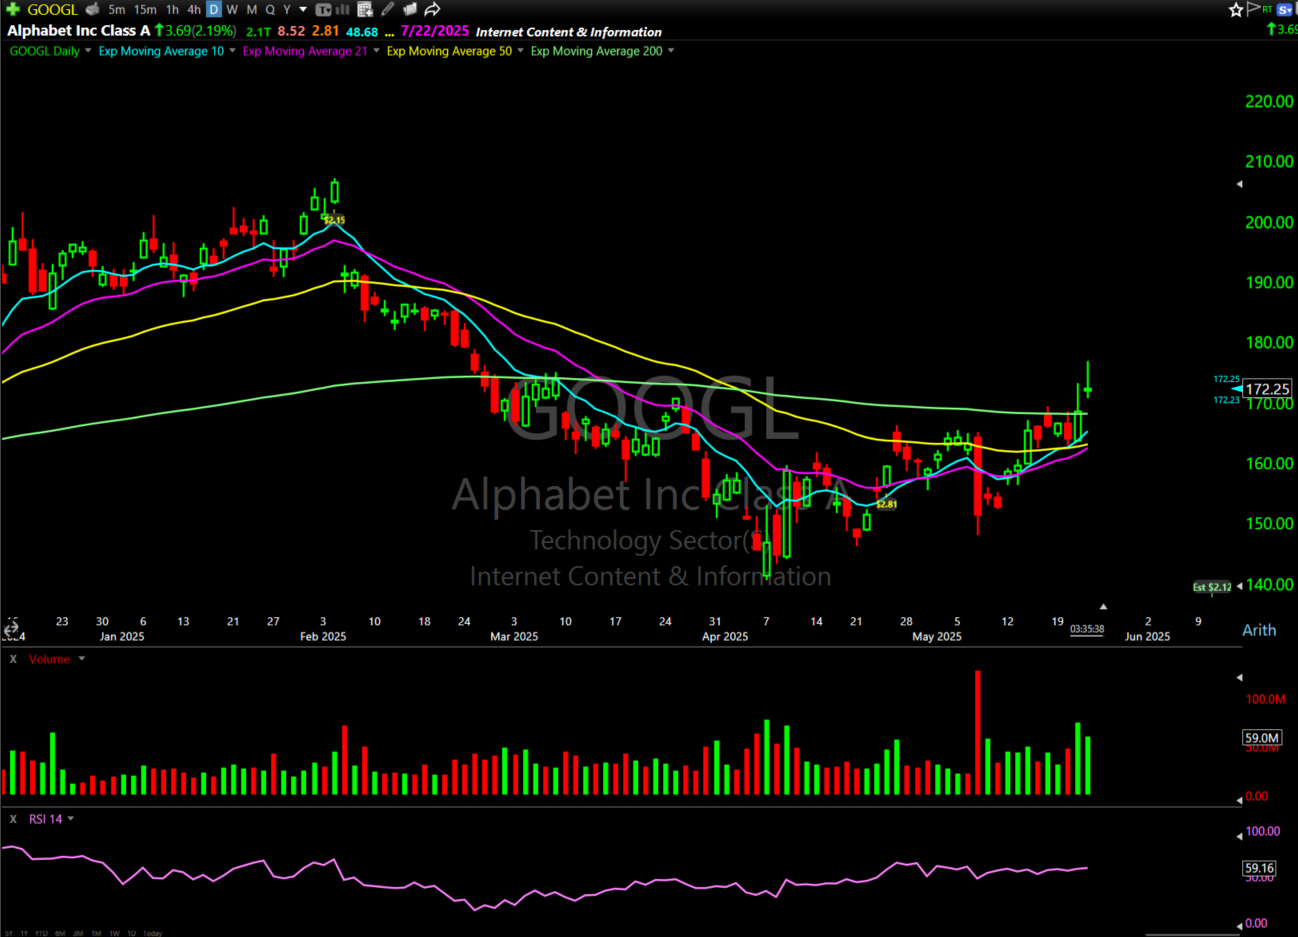Open Exp Moving Average 200 dropdown
Image resolution: width=1298 pixels, height=937 pixels.
coord(670,51)
